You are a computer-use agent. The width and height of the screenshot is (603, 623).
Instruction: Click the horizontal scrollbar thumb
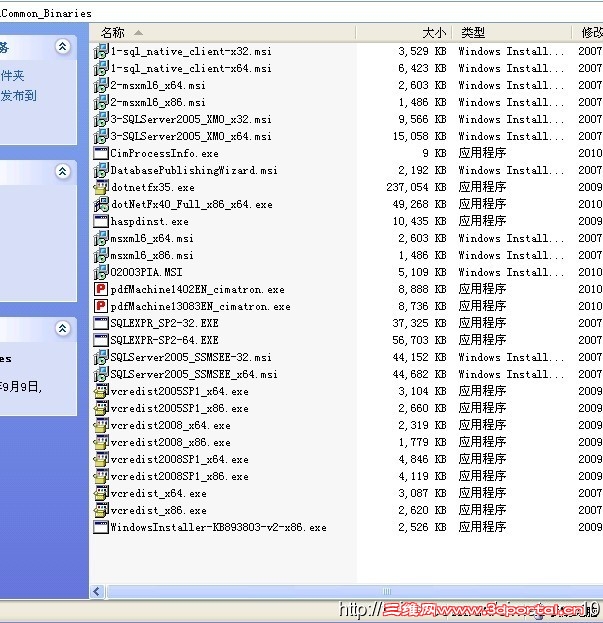[355, 592]
